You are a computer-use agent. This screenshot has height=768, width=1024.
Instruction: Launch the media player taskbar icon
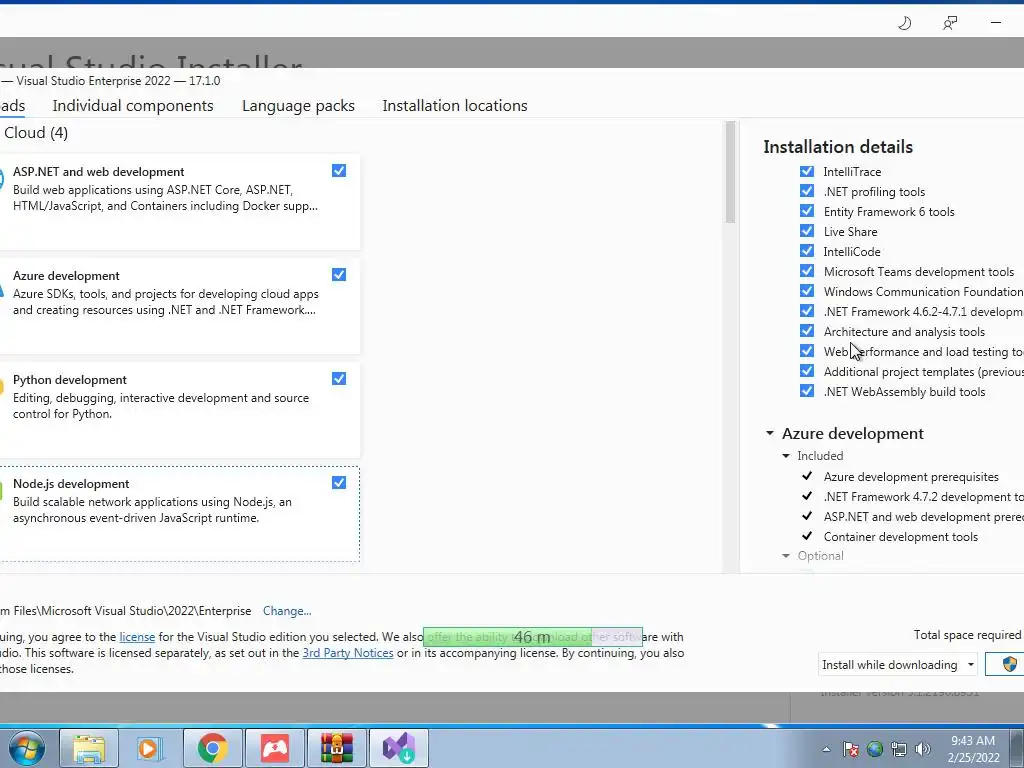pos(150,748)
